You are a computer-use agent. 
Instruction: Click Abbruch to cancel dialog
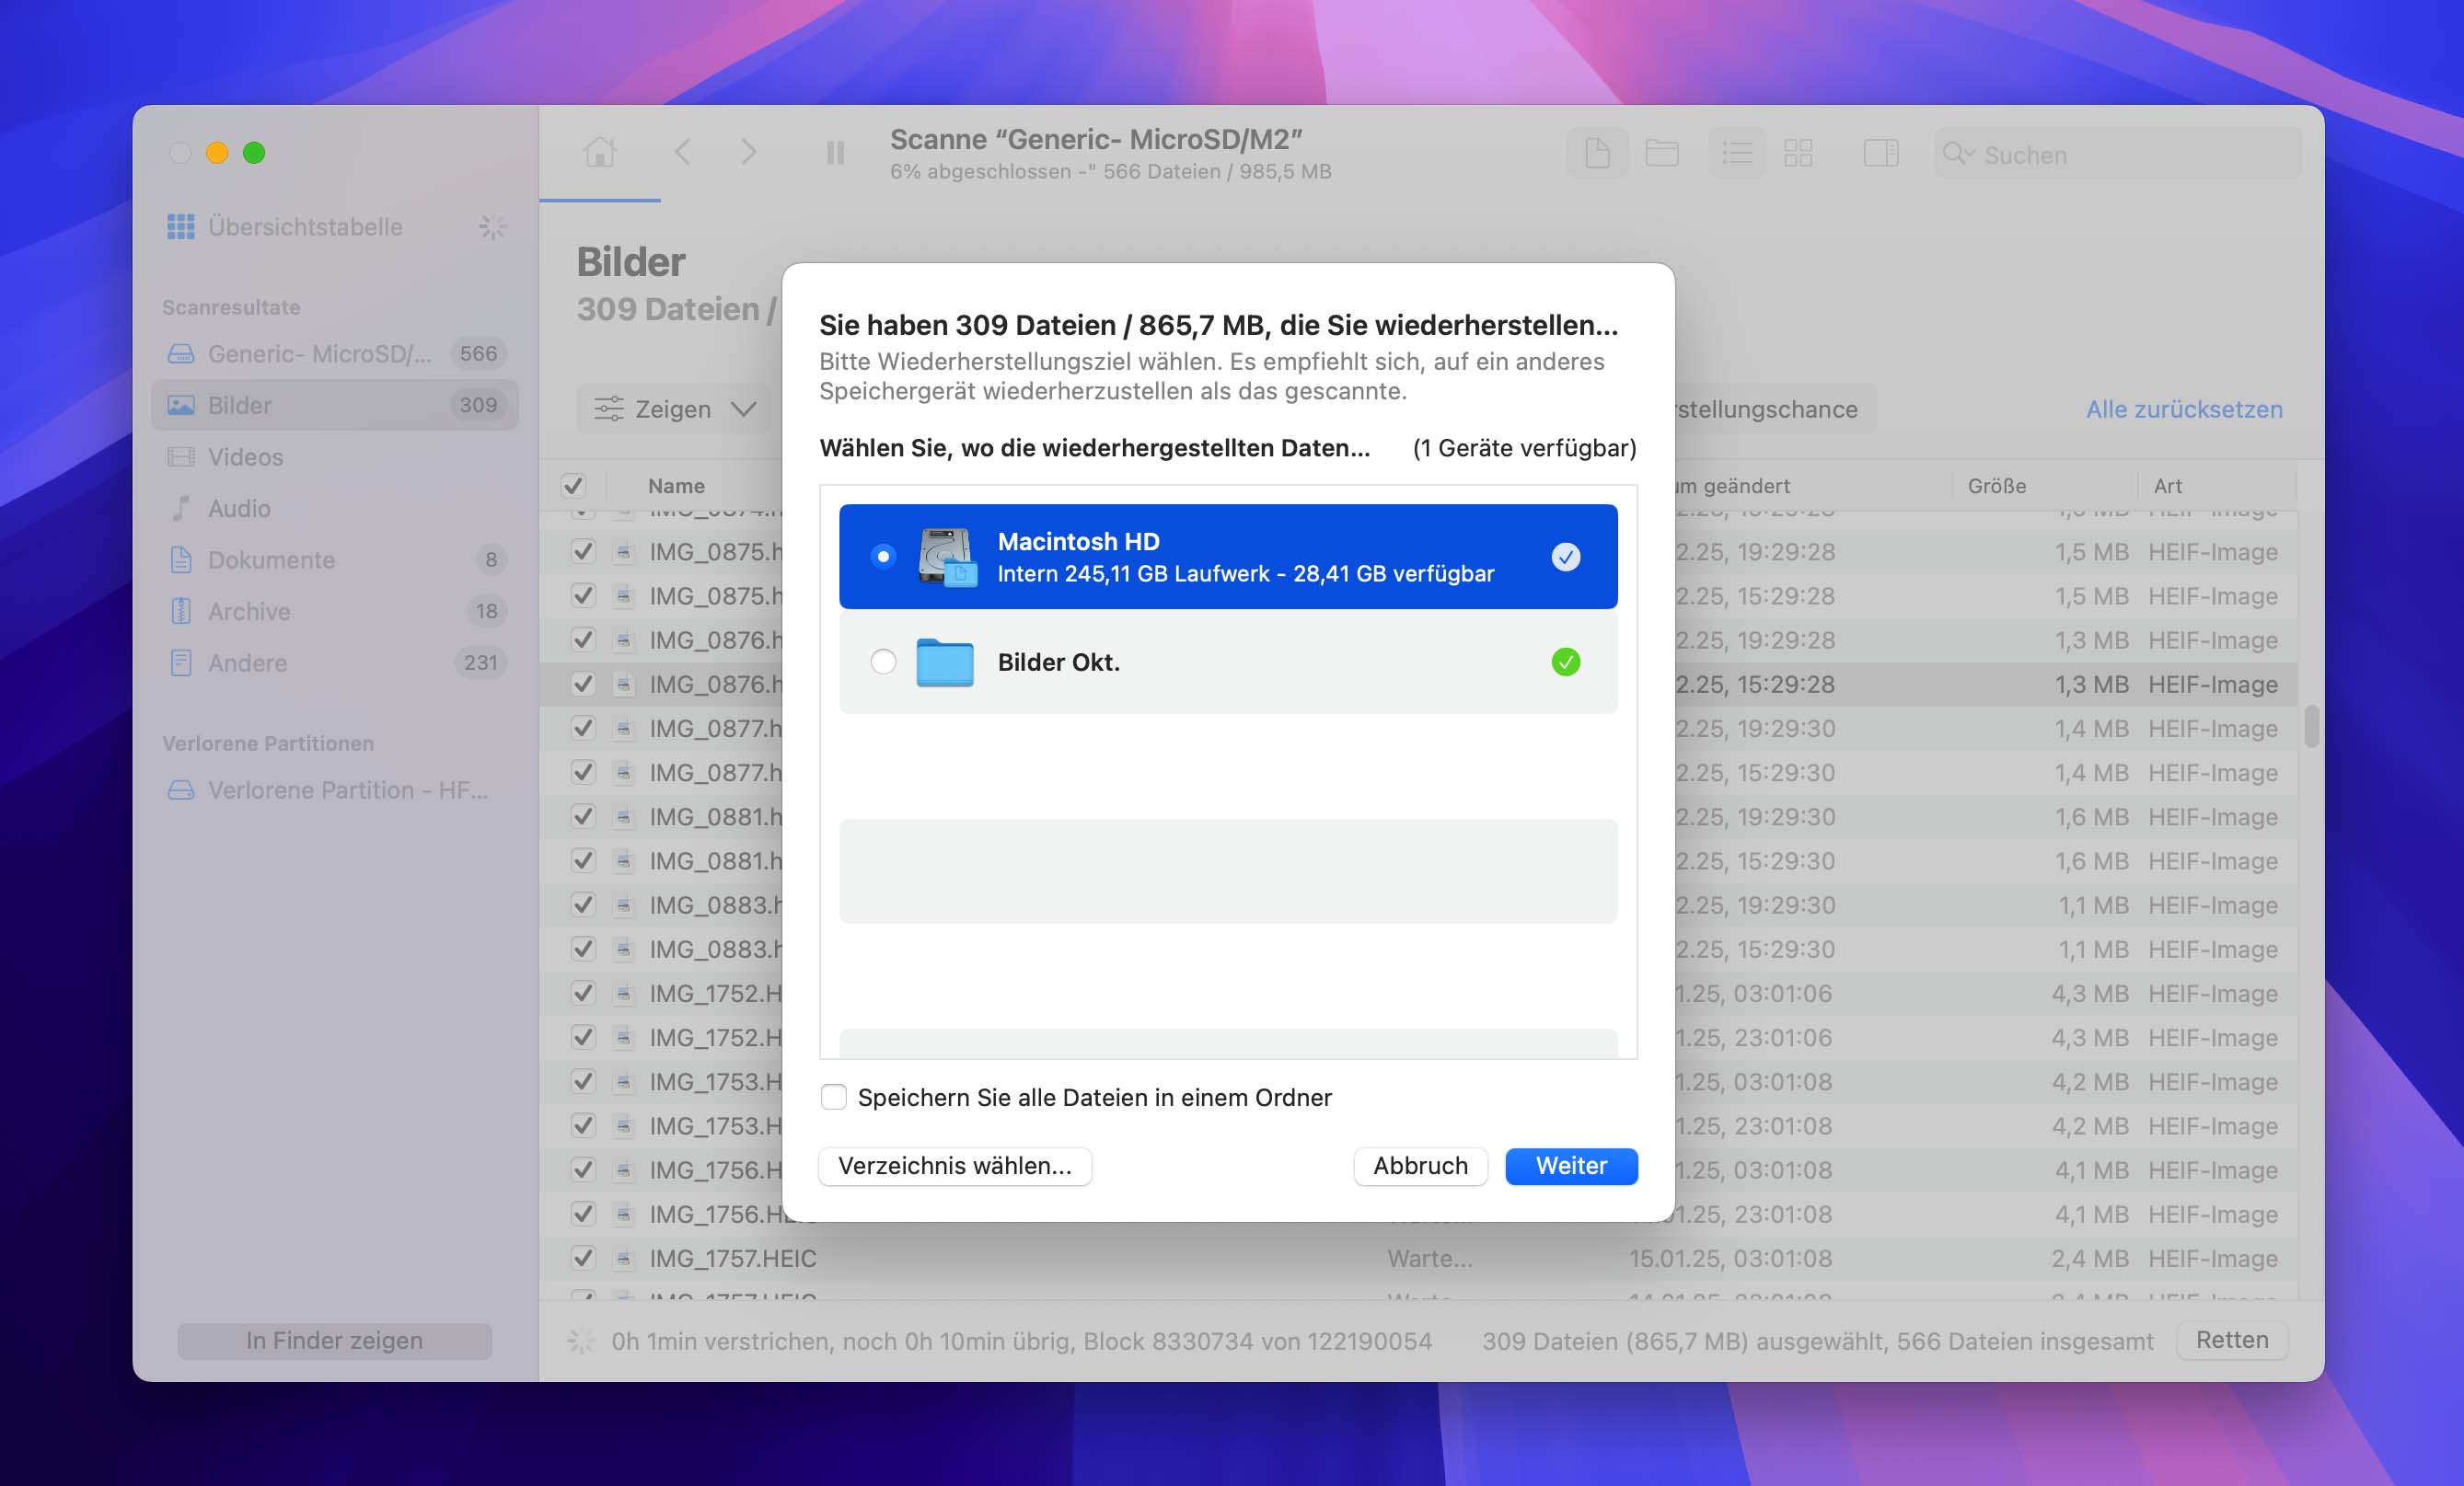tap(1420, 1166)
